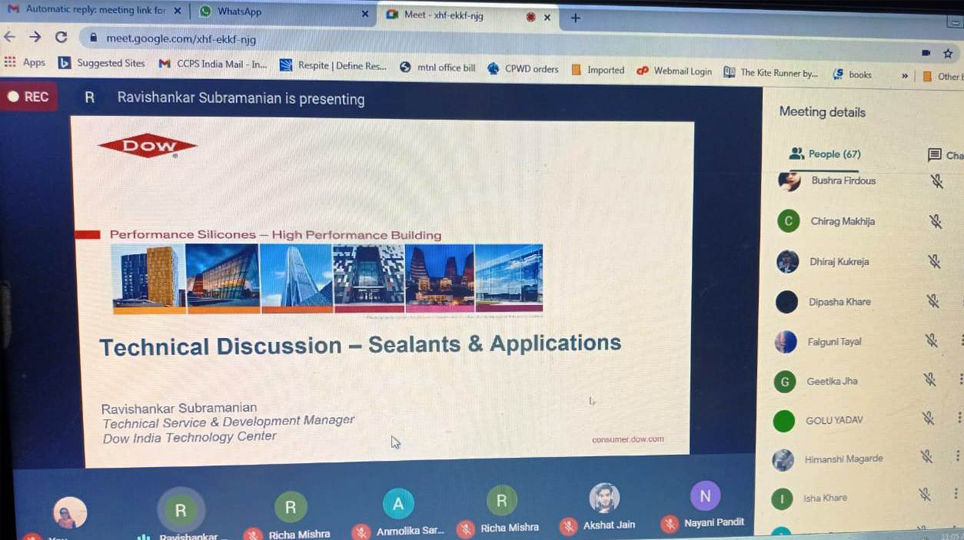Click the Meeting details heading
964x540 pixels.
(x=822, y=112)
